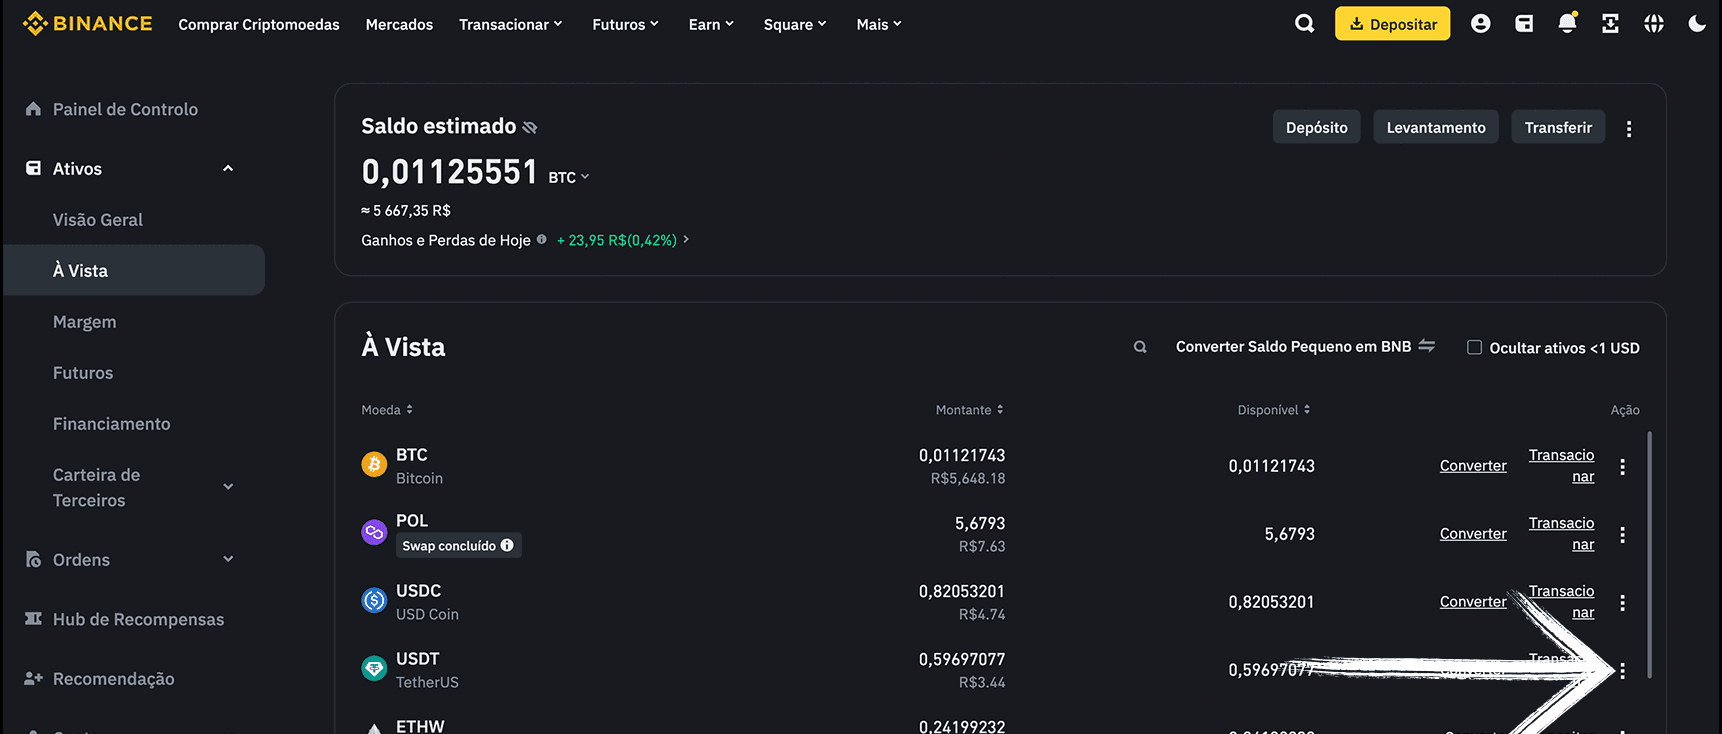Image resolution: width=1722 pixels, height=734 pixels.
Task: Click the Transferir button
Action: point(1558,127)
